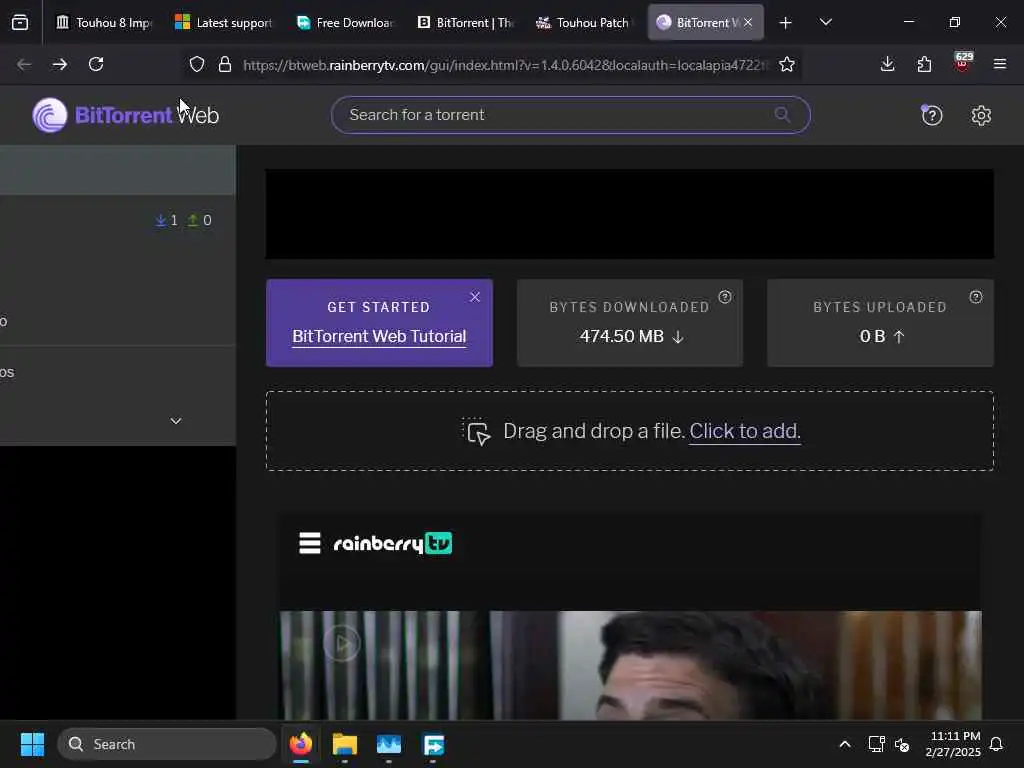Switch to Touhou 8 Imp tab
The image size is (1024, 768).
coord(103,23)
